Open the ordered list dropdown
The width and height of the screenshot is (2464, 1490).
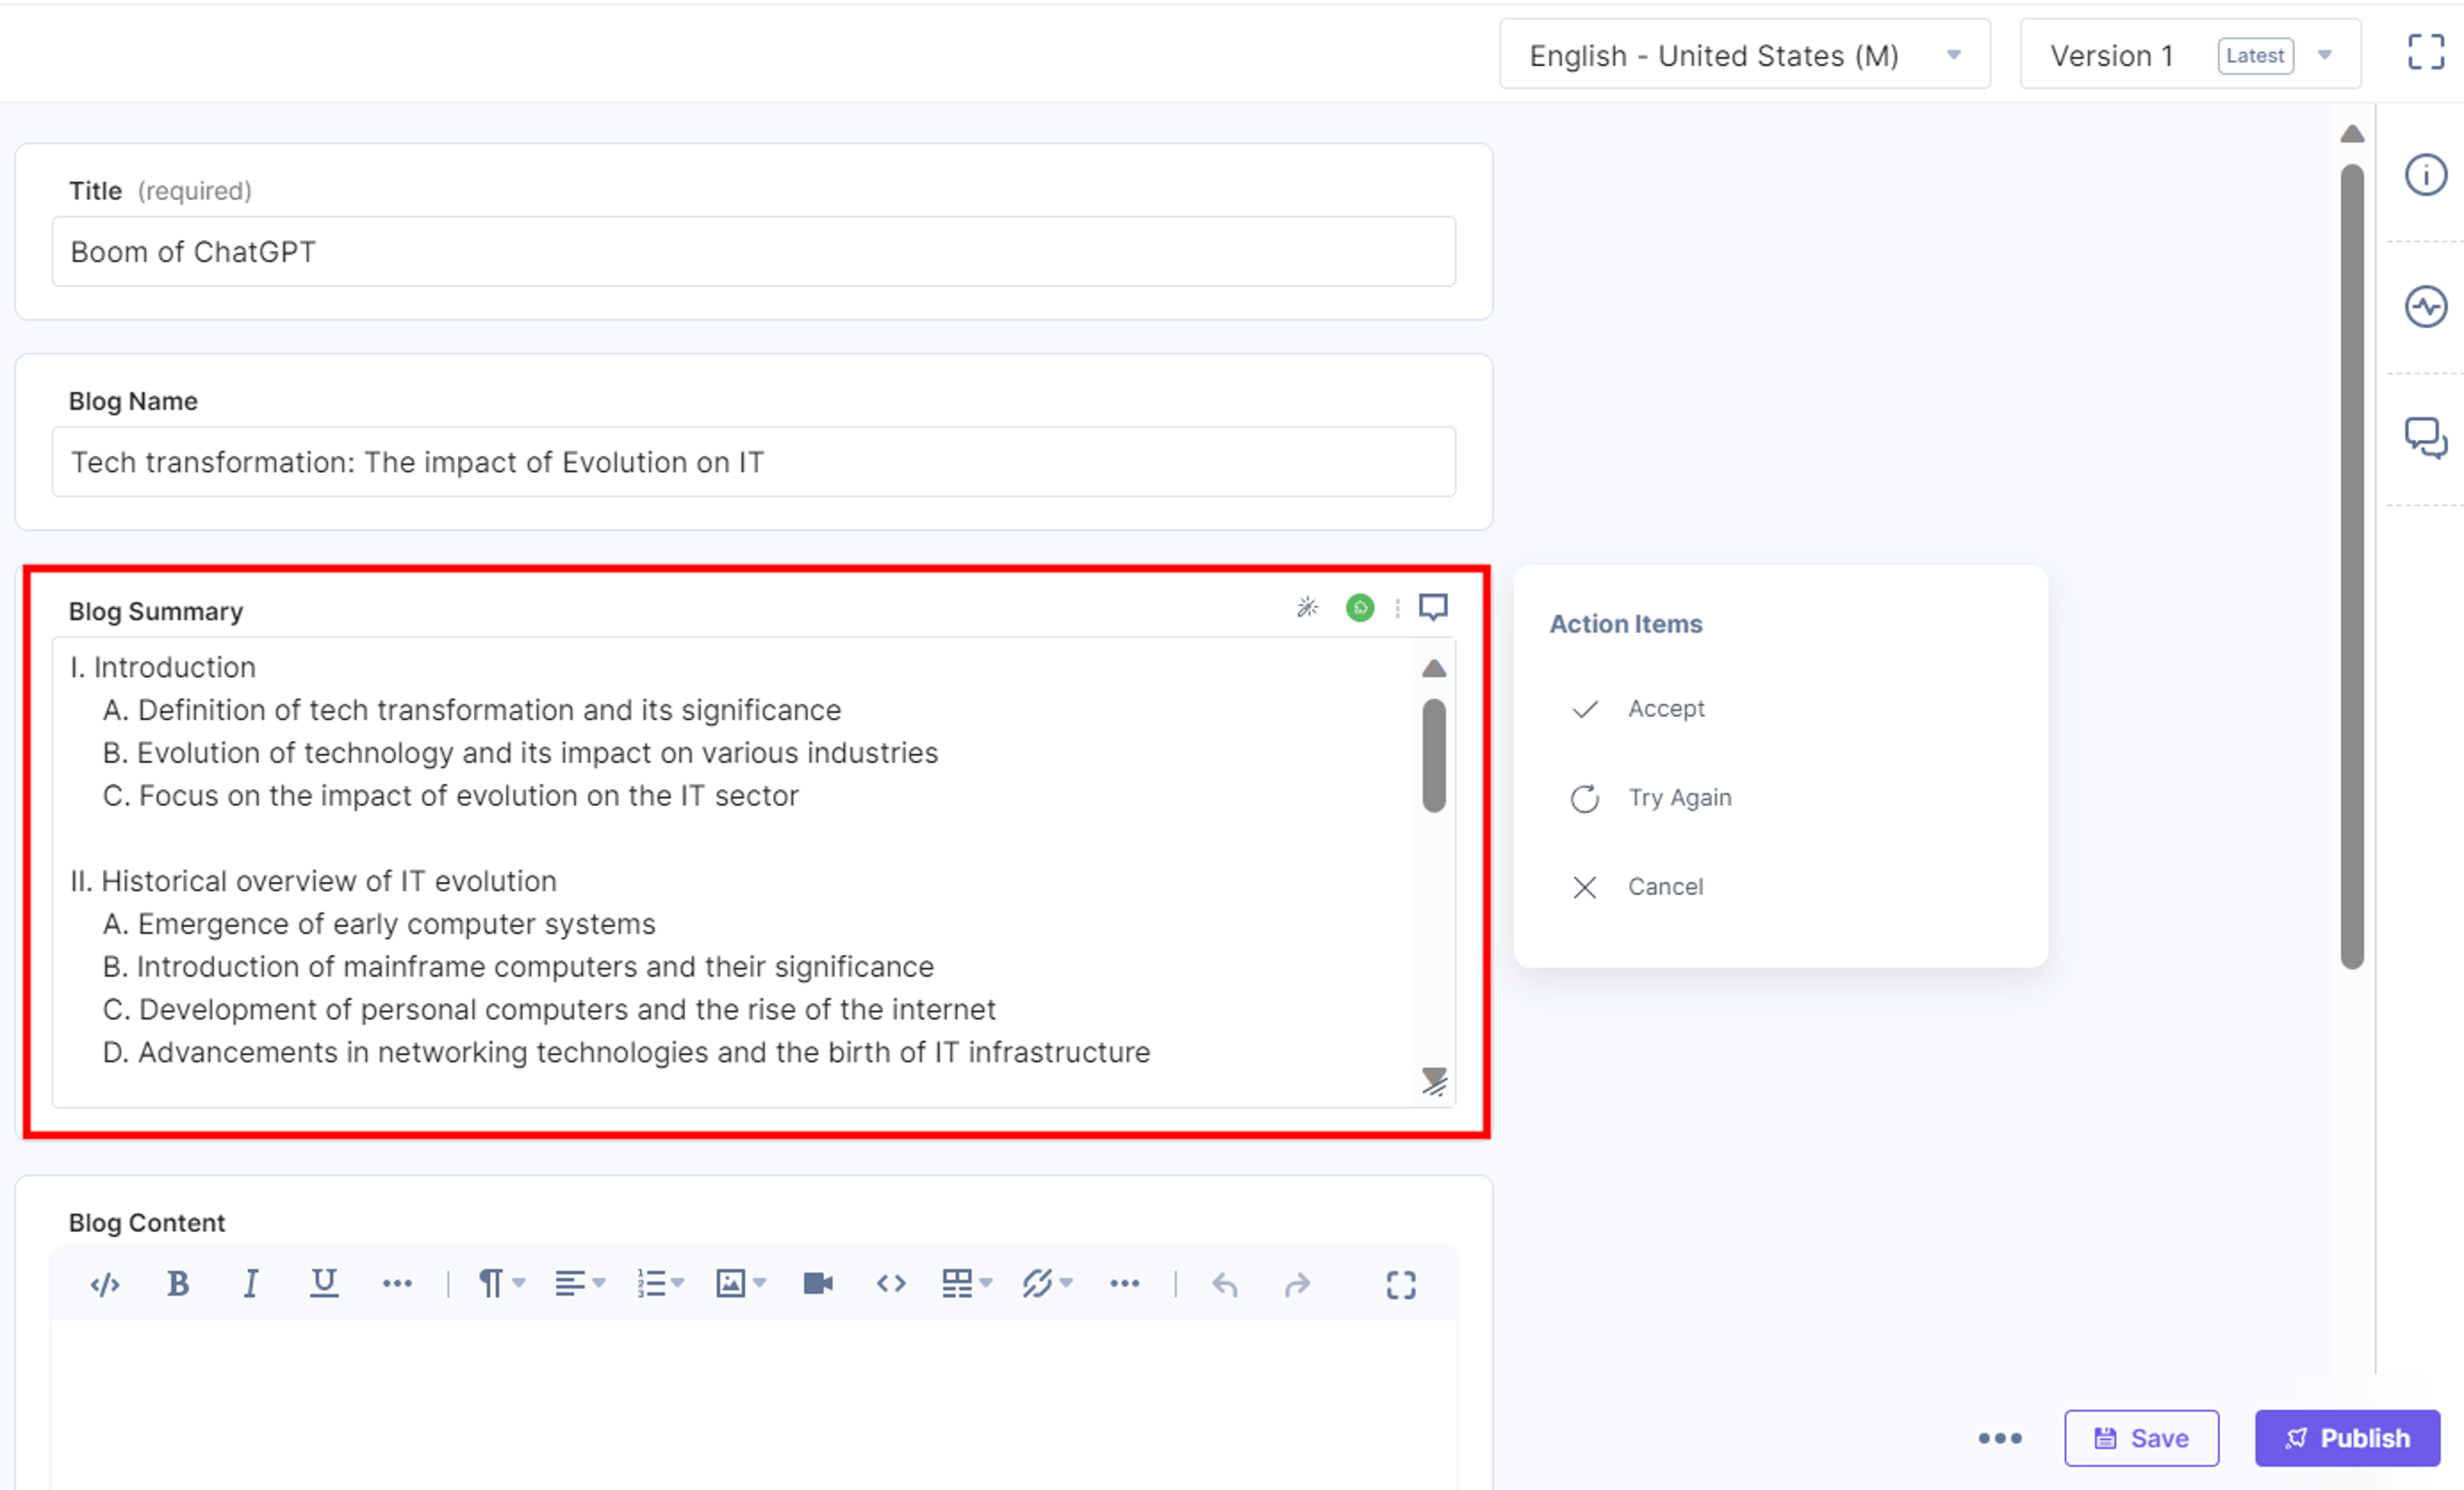(660, 1284)
